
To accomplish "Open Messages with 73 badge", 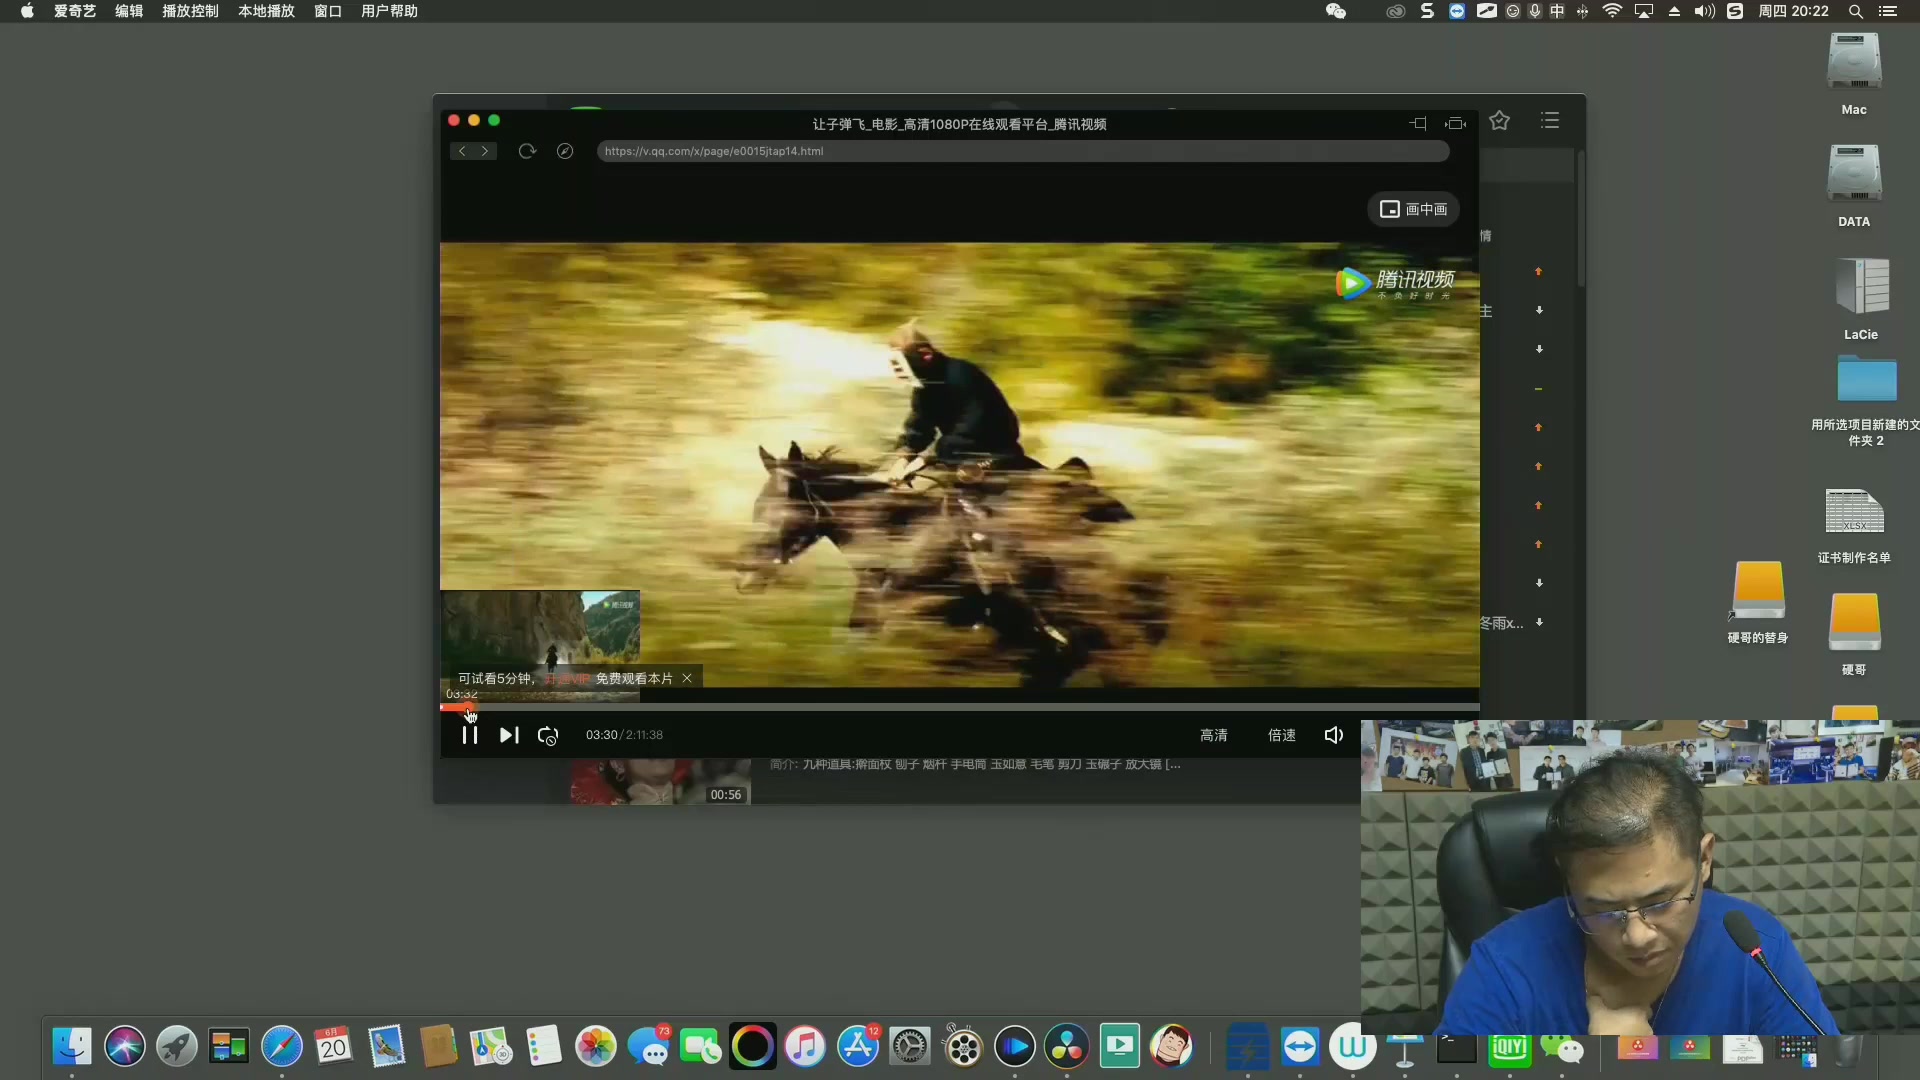I will [649, 1046].
